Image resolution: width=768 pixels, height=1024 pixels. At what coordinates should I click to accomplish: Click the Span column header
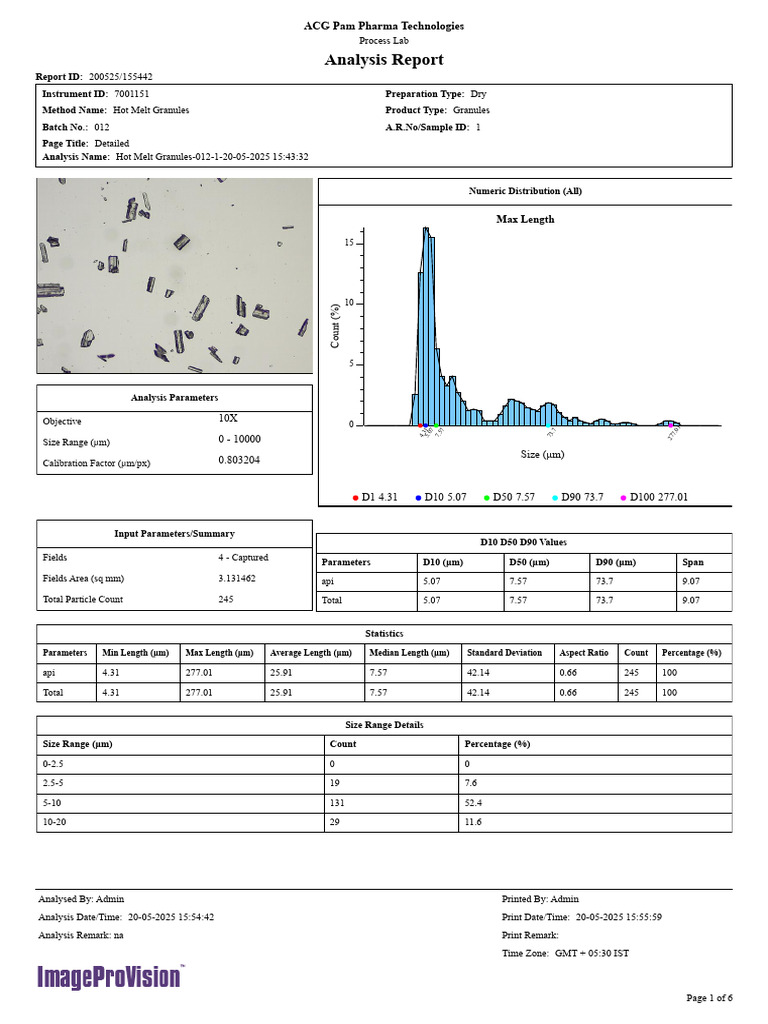[693, 562]
